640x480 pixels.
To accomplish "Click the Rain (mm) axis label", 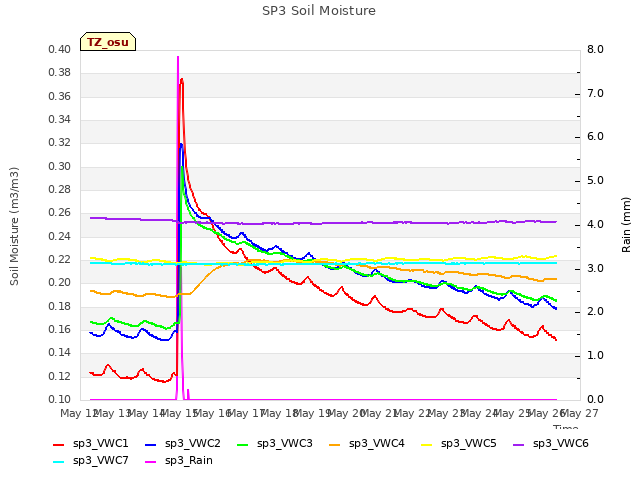I will coord(626,225).
